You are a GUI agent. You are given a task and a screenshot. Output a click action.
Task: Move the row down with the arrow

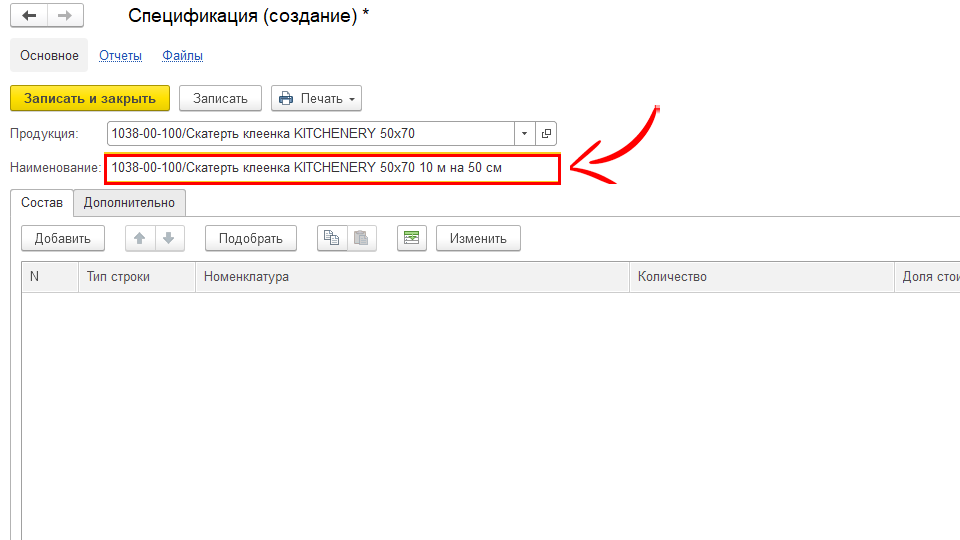coord(168,238)
